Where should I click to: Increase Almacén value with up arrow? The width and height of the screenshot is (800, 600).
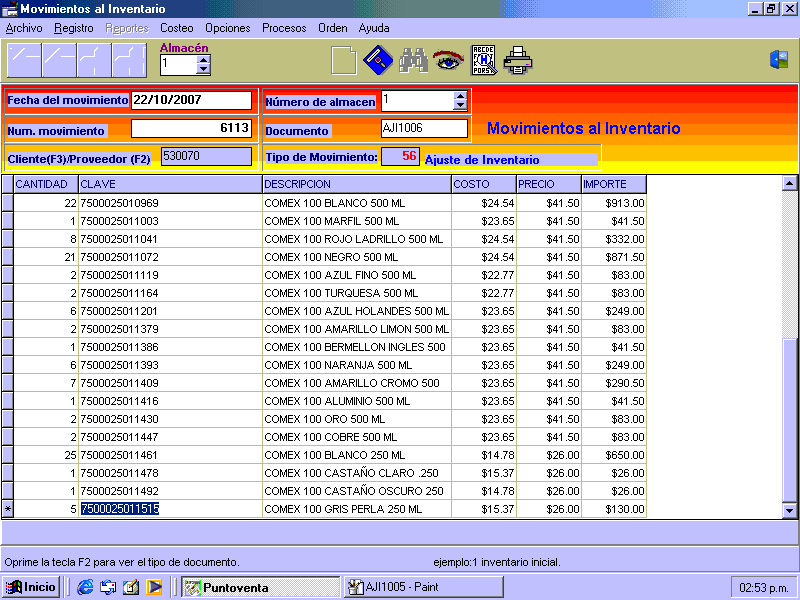coord(204,59)
